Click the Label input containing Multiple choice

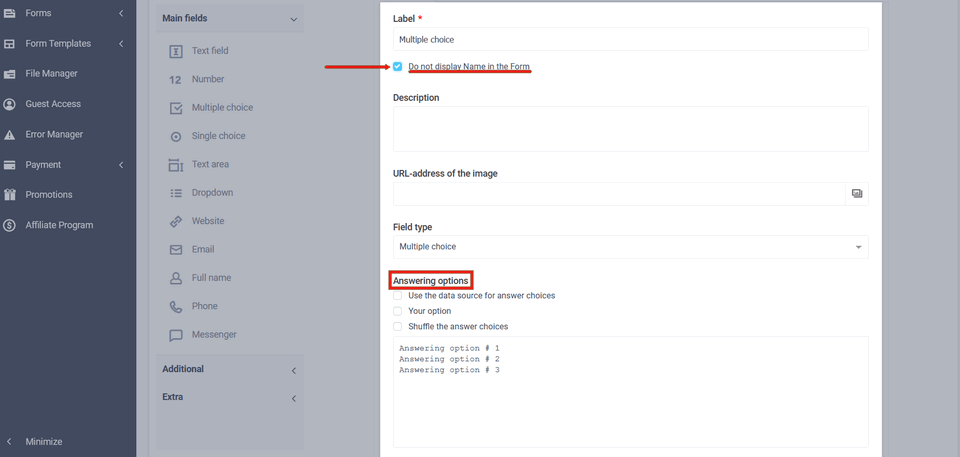[631, 39]
